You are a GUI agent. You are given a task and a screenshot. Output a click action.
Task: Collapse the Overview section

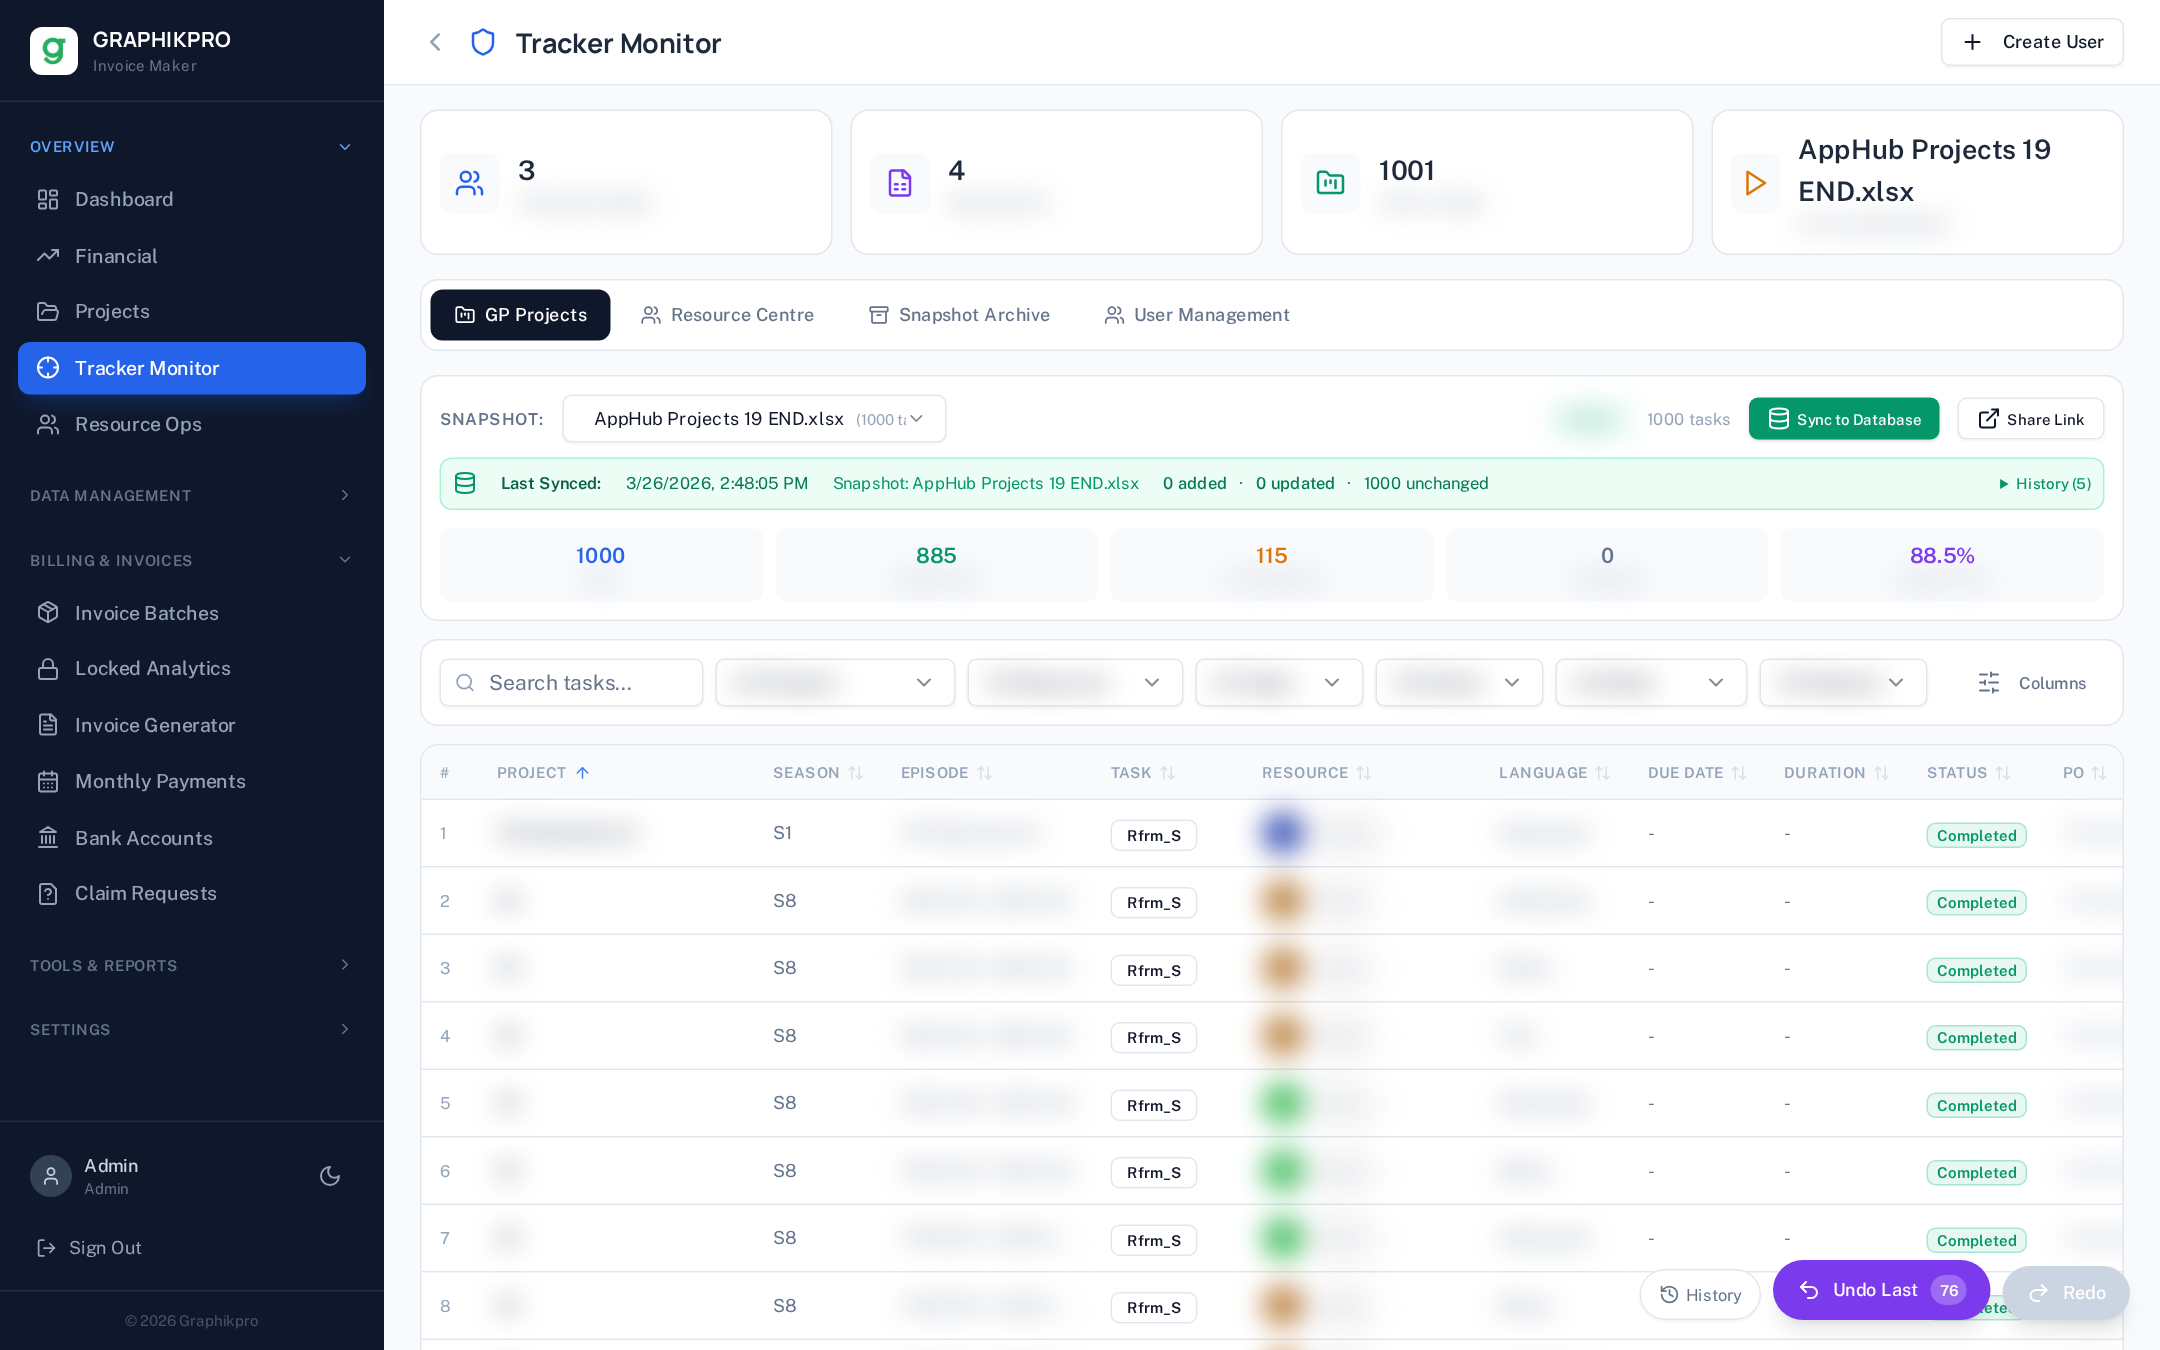192,147
